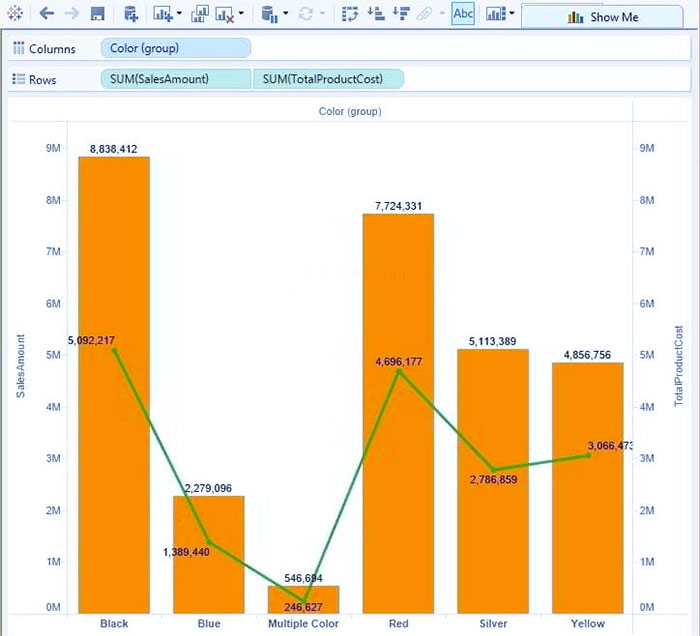Click the Redo forward arrow
Screen dimensions: 700x636
[71, 14]
